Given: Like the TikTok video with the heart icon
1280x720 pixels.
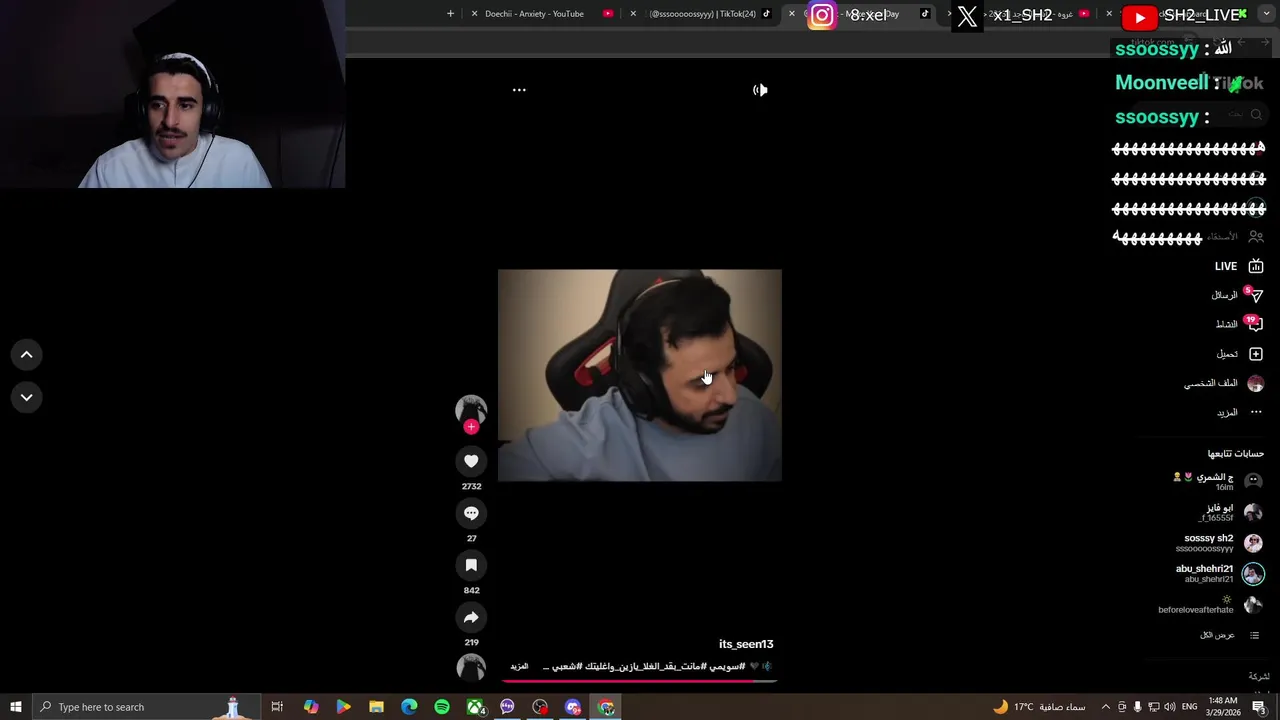Looking at the screenshot, I should tap(471, 461).
